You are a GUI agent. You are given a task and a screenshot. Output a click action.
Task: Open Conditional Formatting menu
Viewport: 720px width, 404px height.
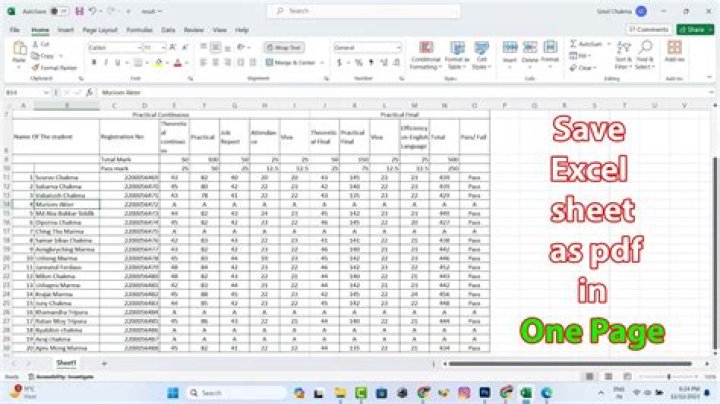426,56
